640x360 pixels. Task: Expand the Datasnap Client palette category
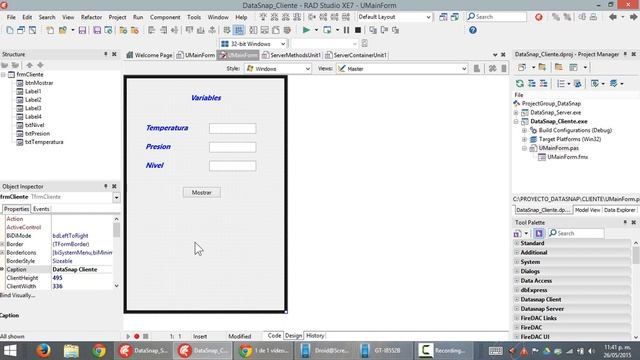point(517,300)
